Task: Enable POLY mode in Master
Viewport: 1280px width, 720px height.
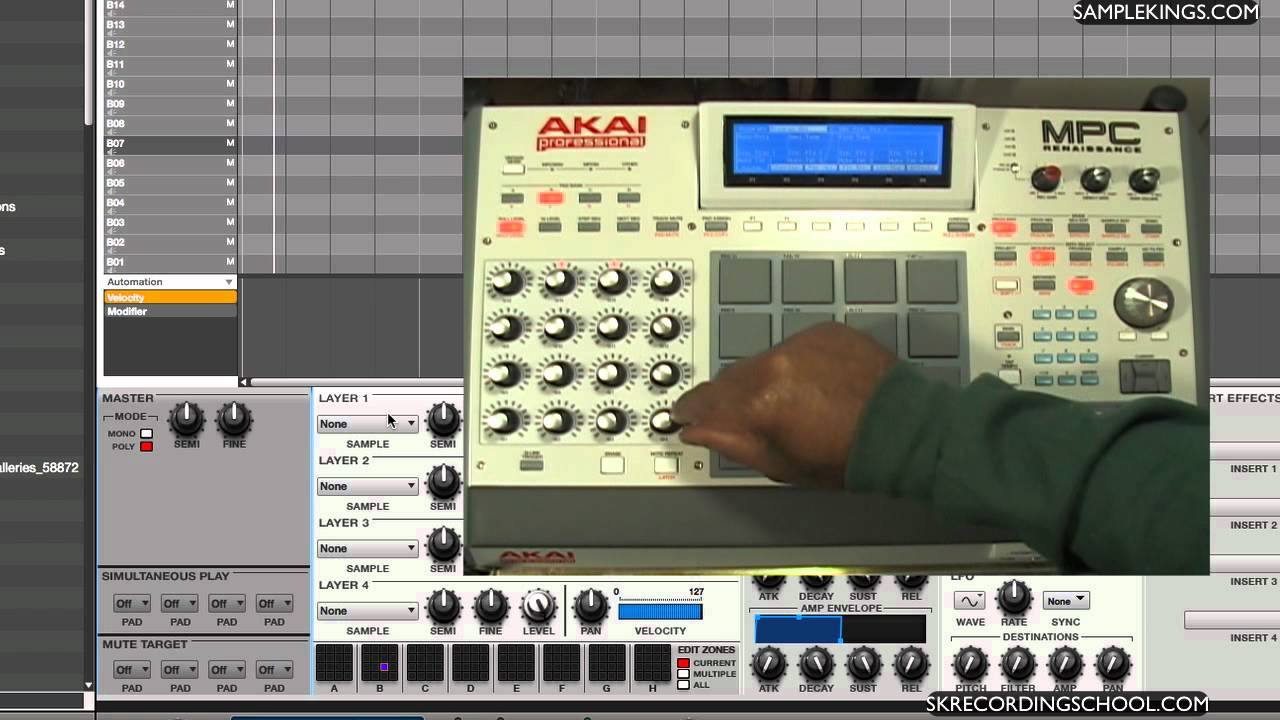Action: (146, 446)
